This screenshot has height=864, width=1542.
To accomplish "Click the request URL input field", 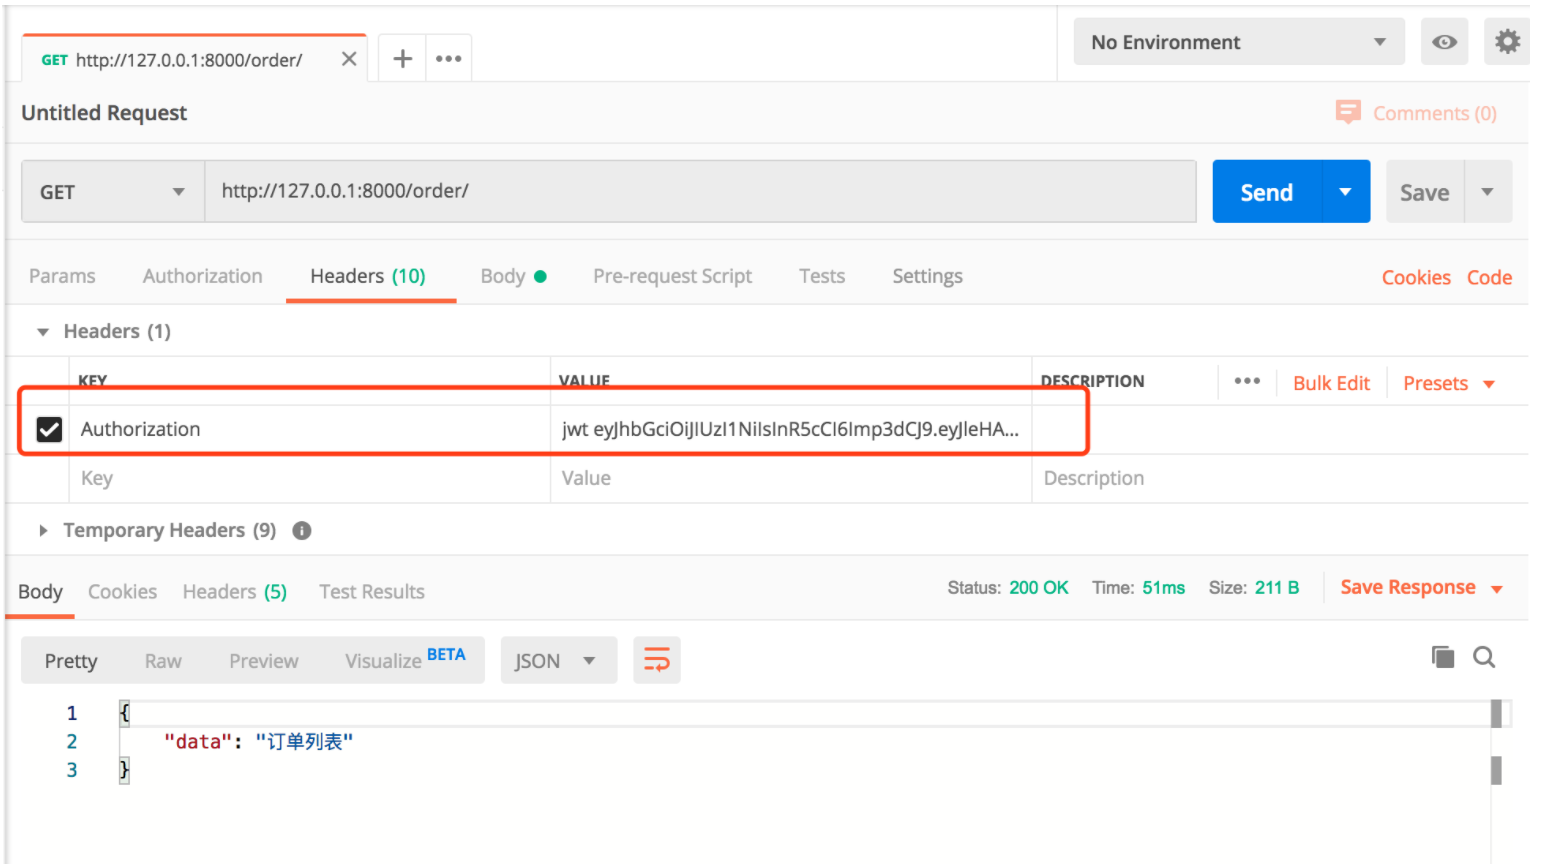I will [700, 191].
